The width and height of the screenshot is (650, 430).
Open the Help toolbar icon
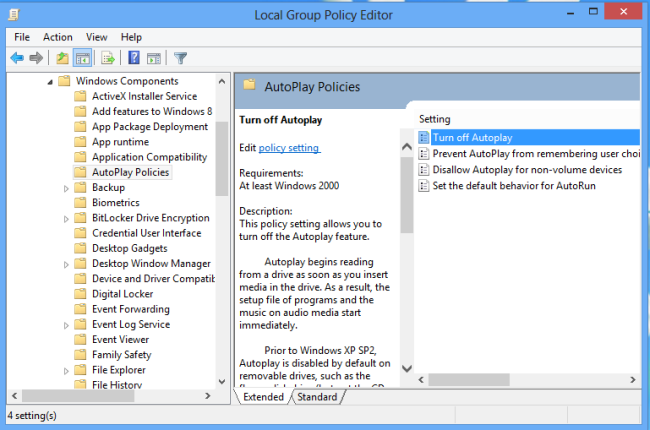pos(134,58)
